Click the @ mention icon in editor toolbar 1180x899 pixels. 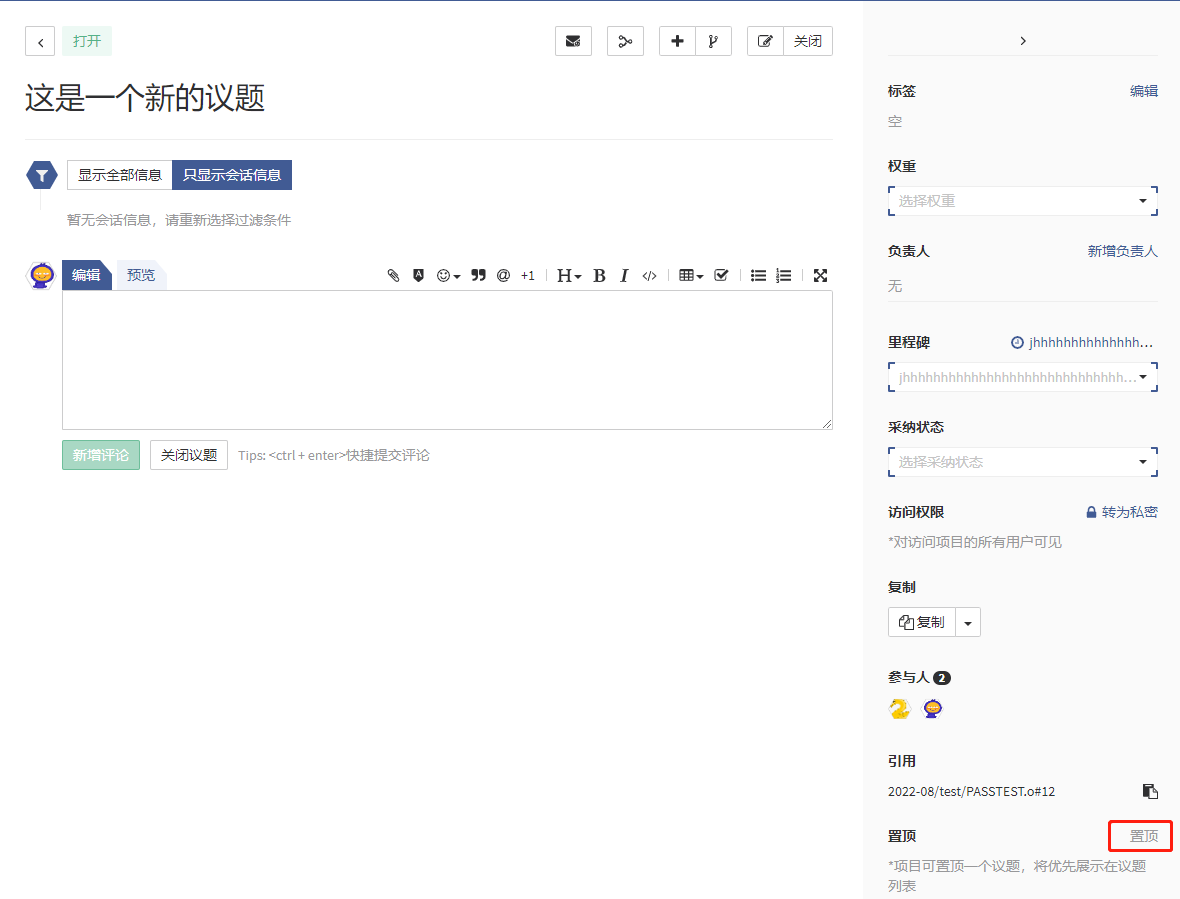click(x=503, y=276)
